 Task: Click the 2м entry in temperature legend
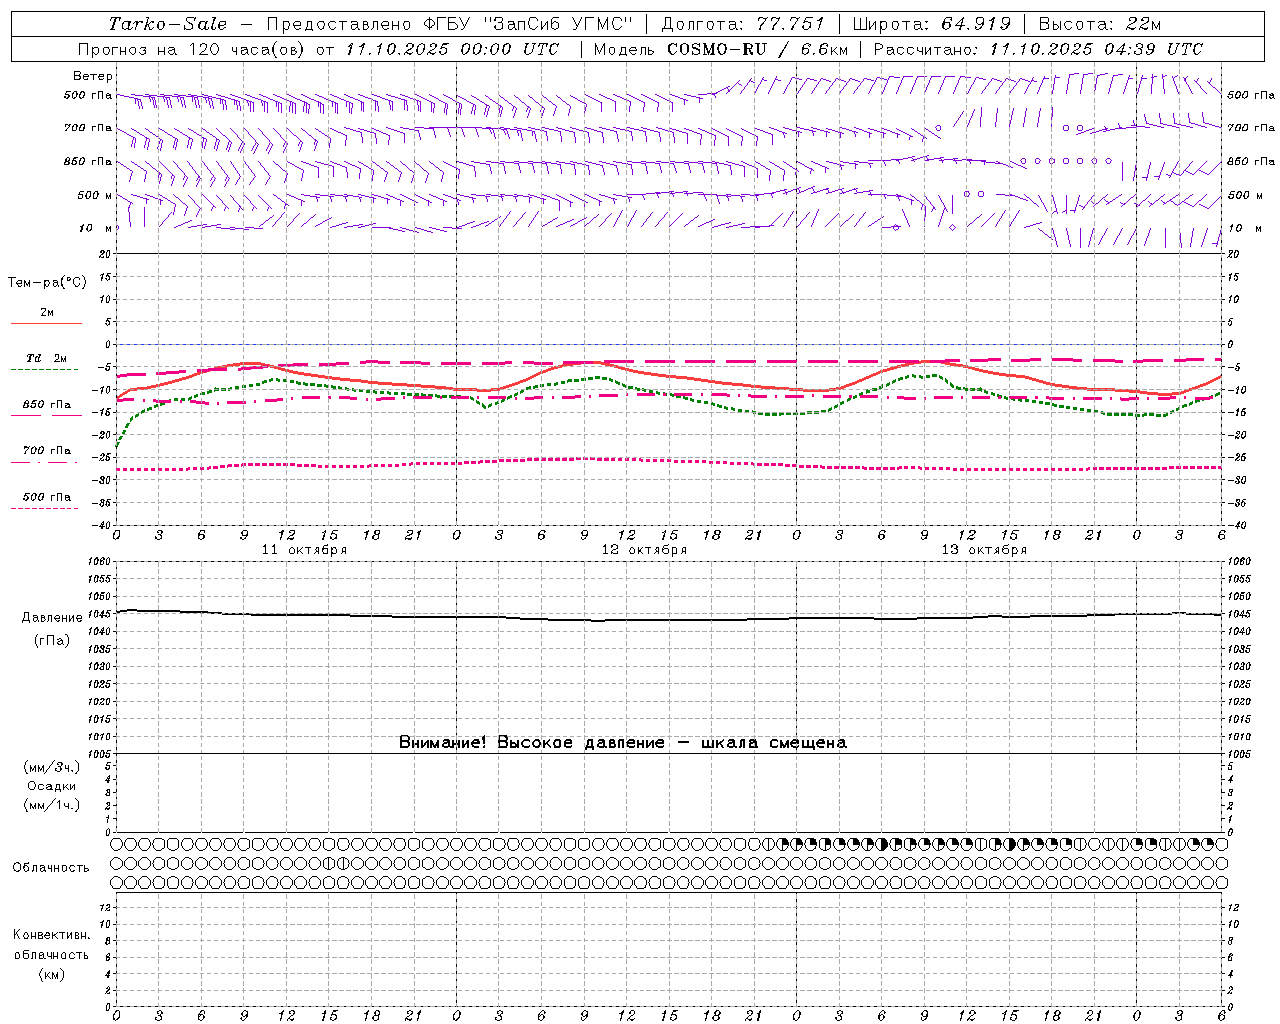[x=47, y=313]
